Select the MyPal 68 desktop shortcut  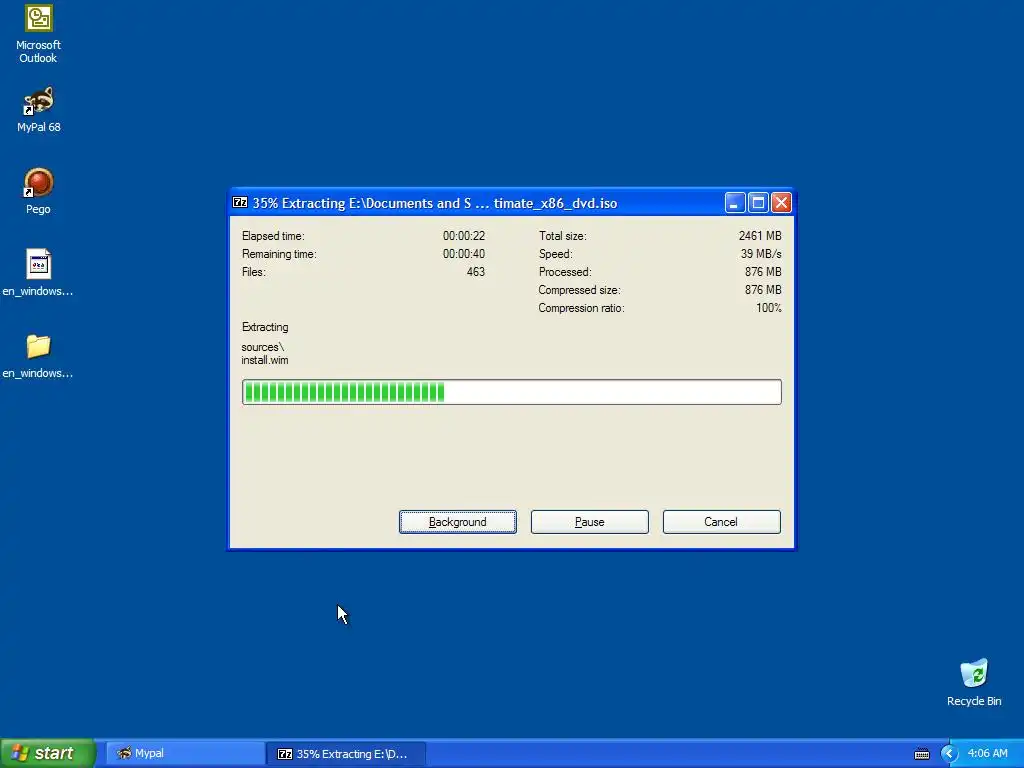click(38, 110)
